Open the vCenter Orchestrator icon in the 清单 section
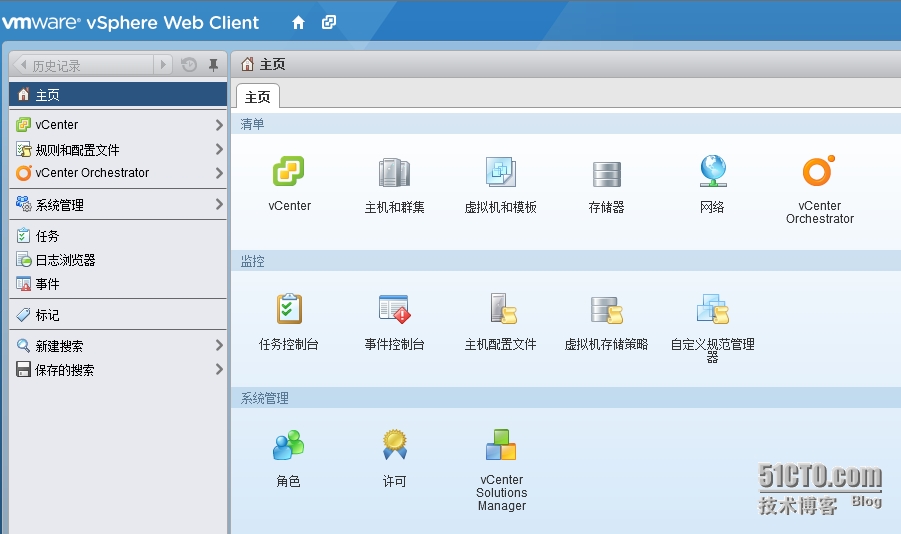 coord(819,171)
